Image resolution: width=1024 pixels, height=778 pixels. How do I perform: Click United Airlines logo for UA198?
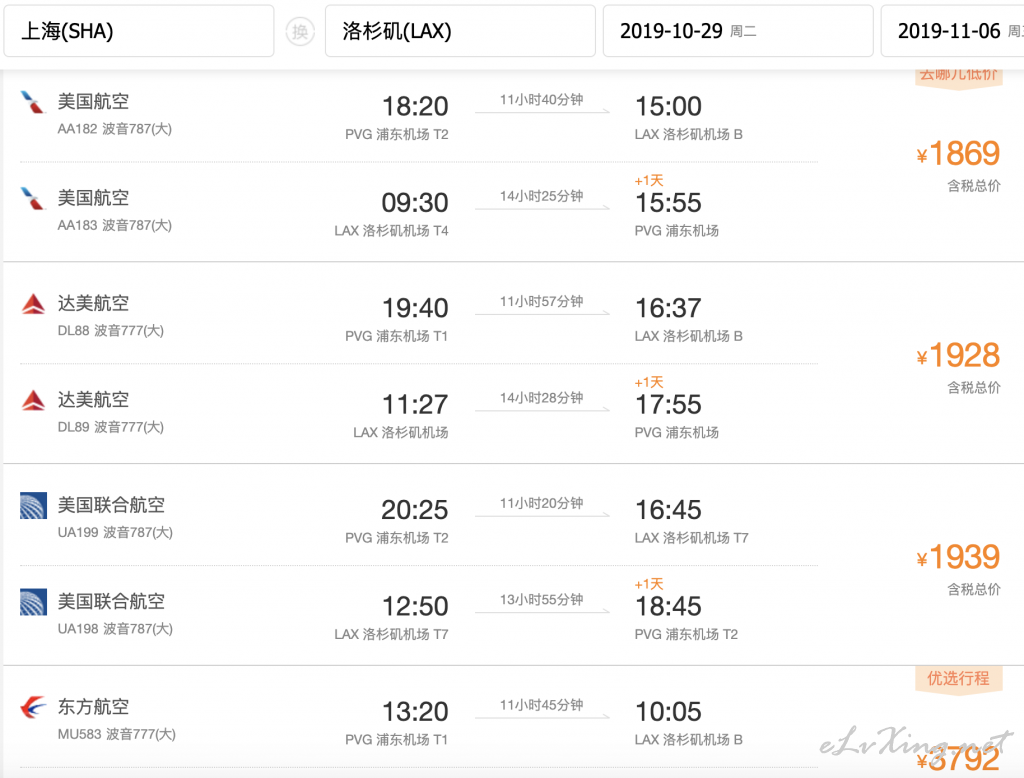point(33,602)
